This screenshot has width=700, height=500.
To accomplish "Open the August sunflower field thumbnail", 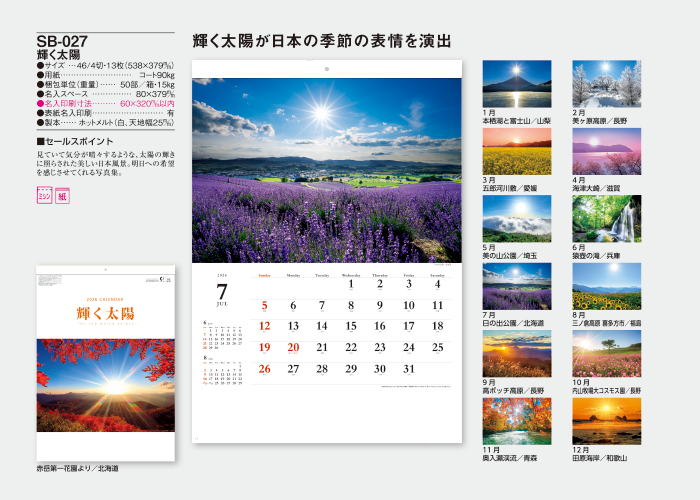I will click(606, 287).
